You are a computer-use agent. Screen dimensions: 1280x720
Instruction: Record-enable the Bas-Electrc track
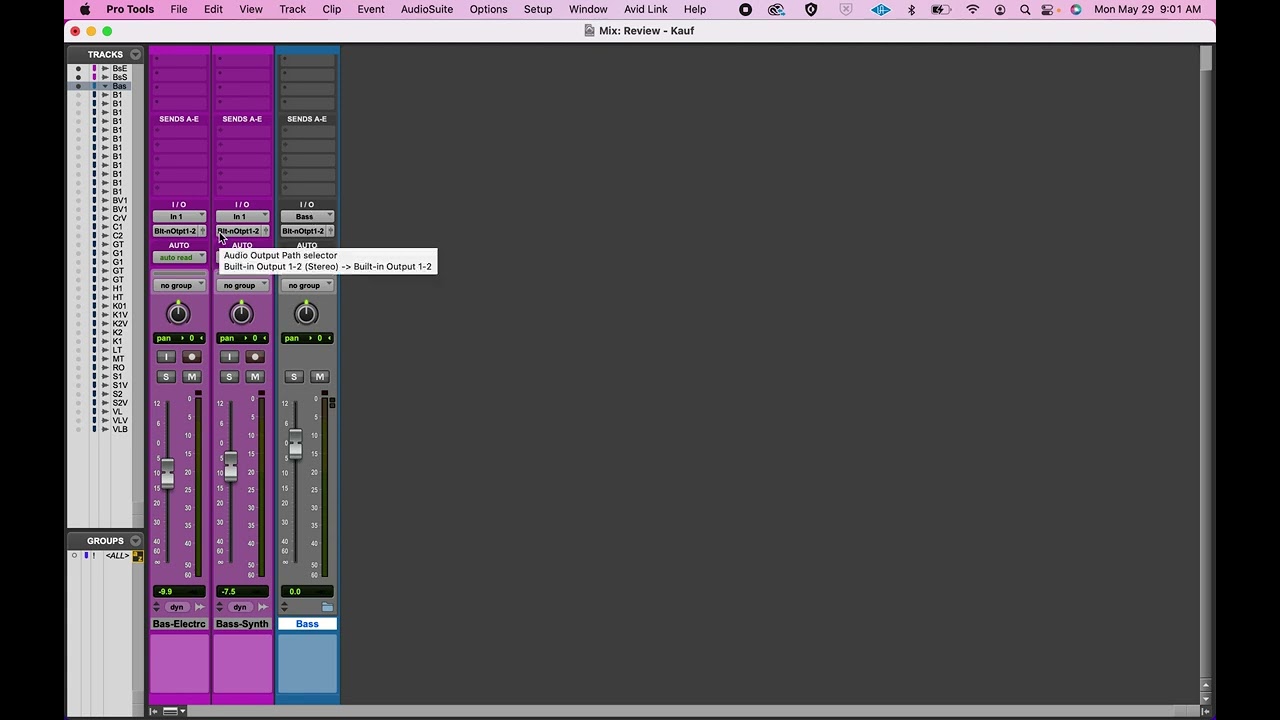pyautogui.click(x=192, y=357)
